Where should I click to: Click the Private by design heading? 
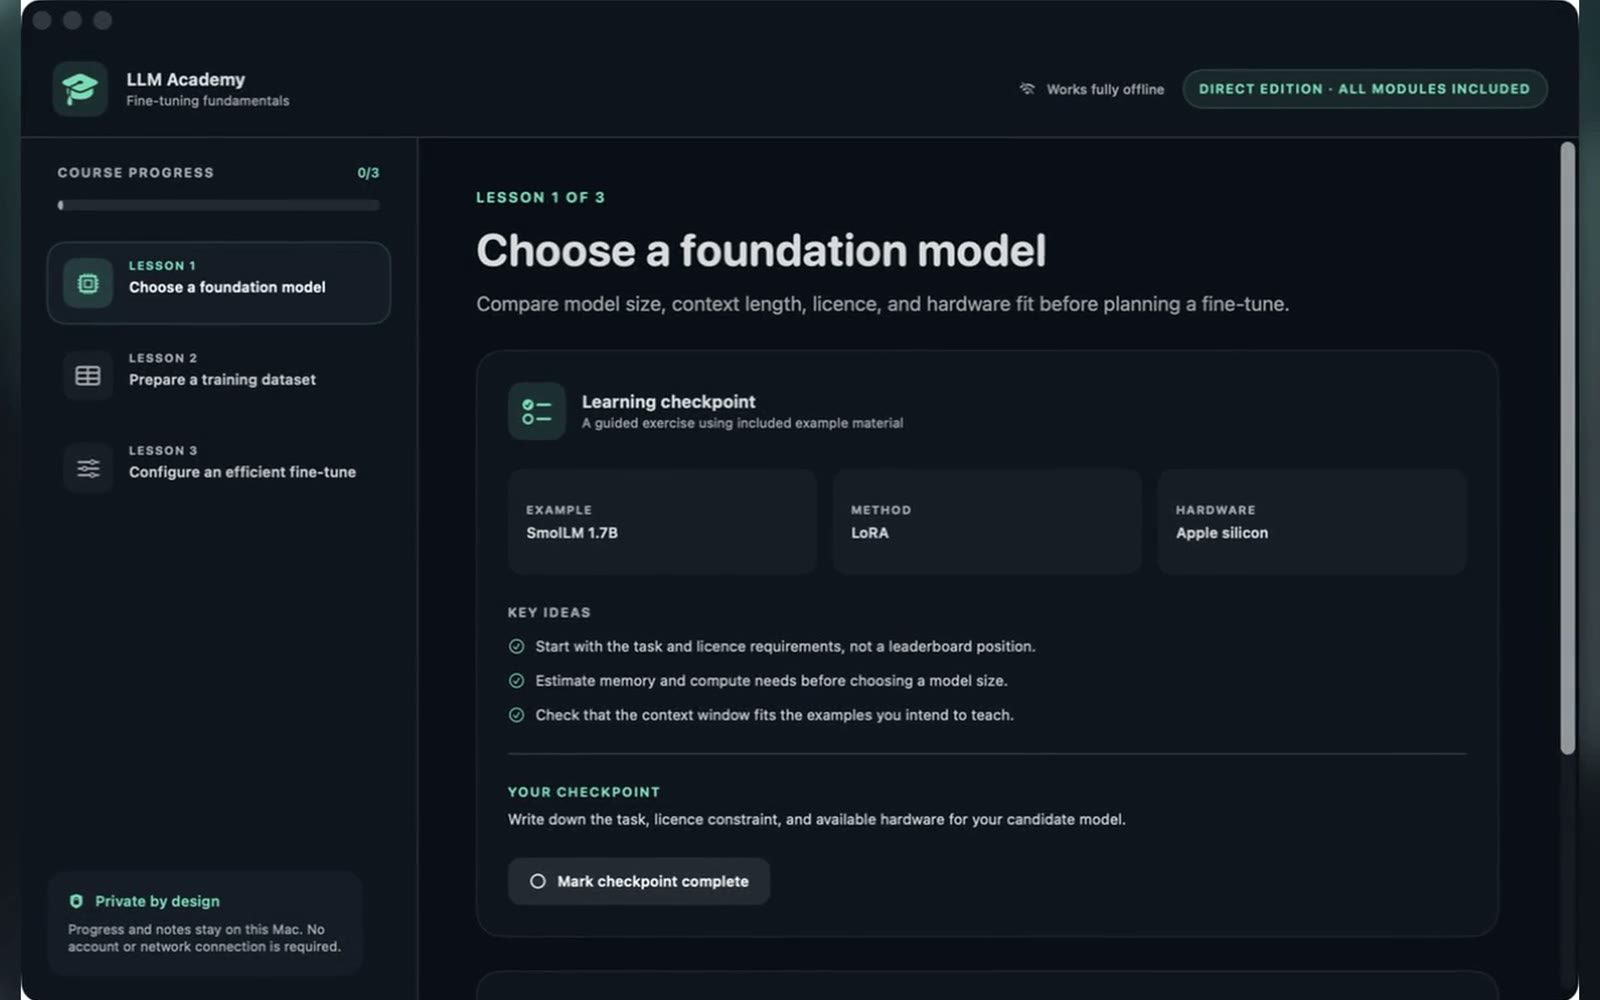tap(157, 901)
